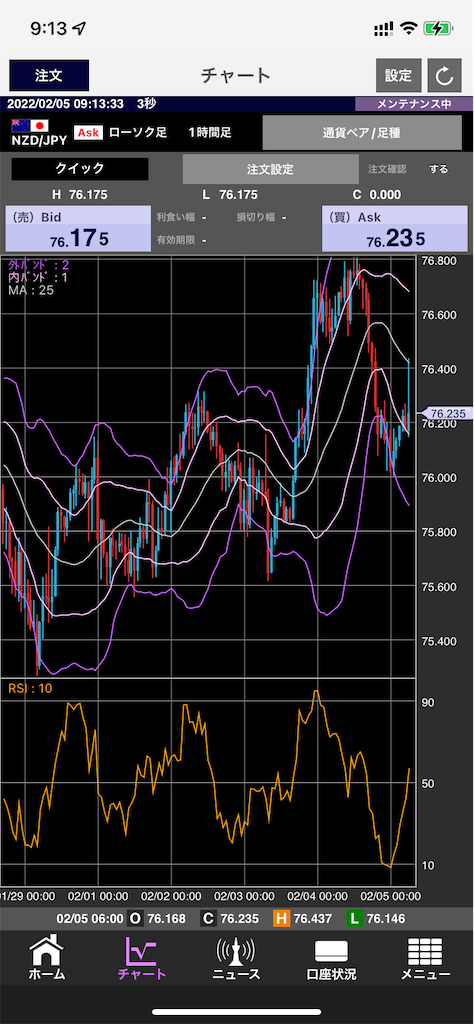Toggle the red Ask price type badge
This screenshot has height=1024, width=474.
coord(88,133)
